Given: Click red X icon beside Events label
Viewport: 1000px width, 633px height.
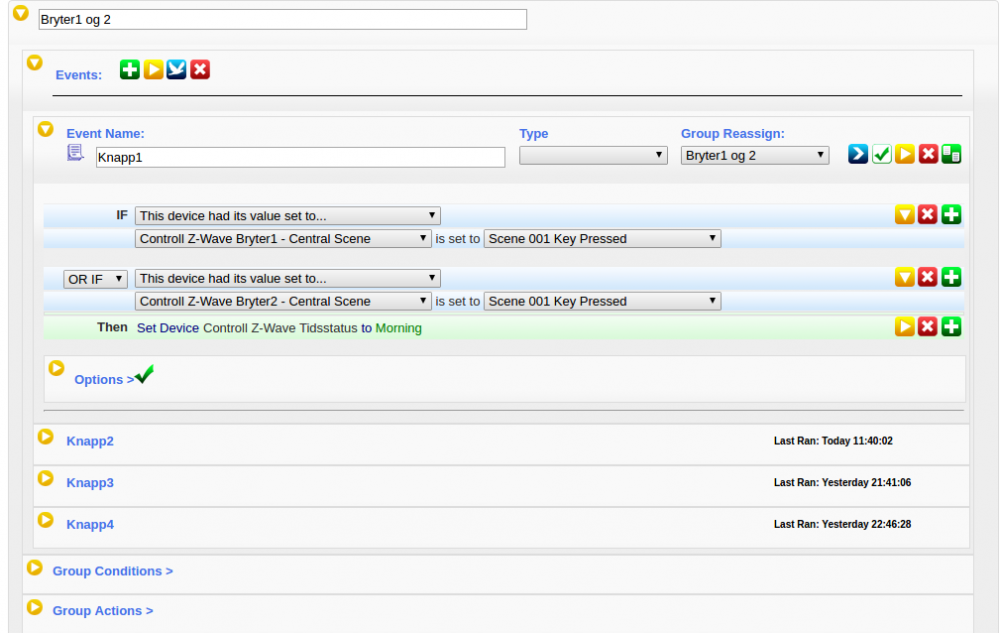Looking at the screenshot, I should click(x=200, y=70).
